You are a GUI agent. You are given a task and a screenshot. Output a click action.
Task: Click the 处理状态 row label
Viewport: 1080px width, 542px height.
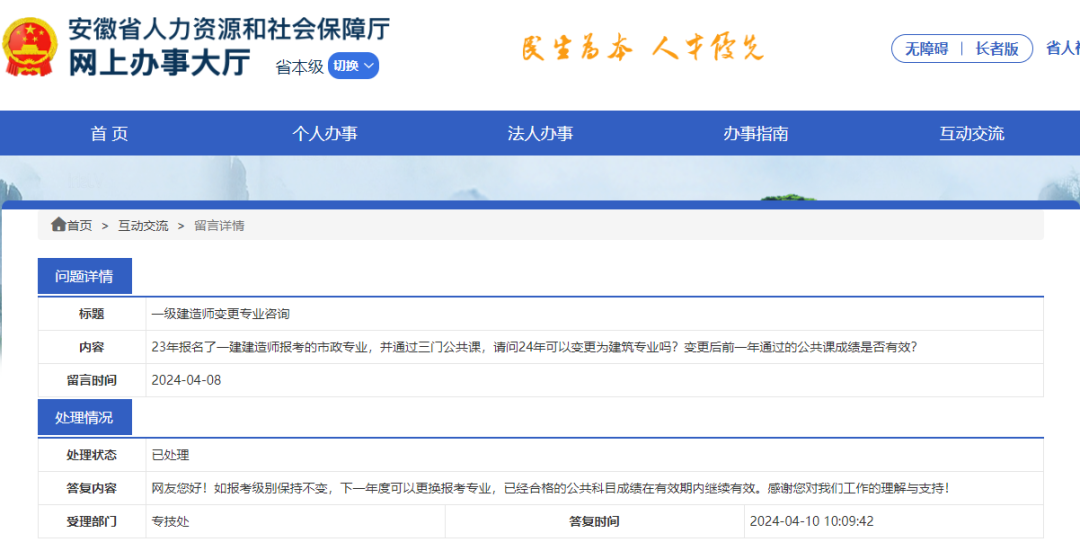coord(92,455)
